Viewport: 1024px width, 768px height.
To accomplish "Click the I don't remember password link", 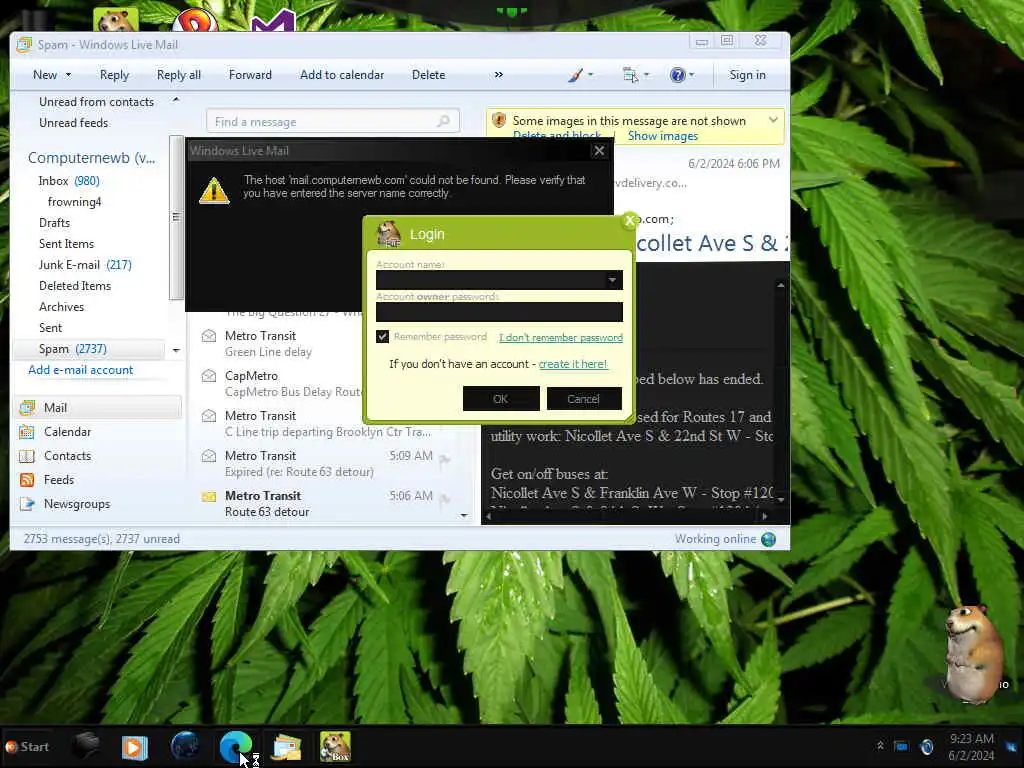I will pos(561,338).
